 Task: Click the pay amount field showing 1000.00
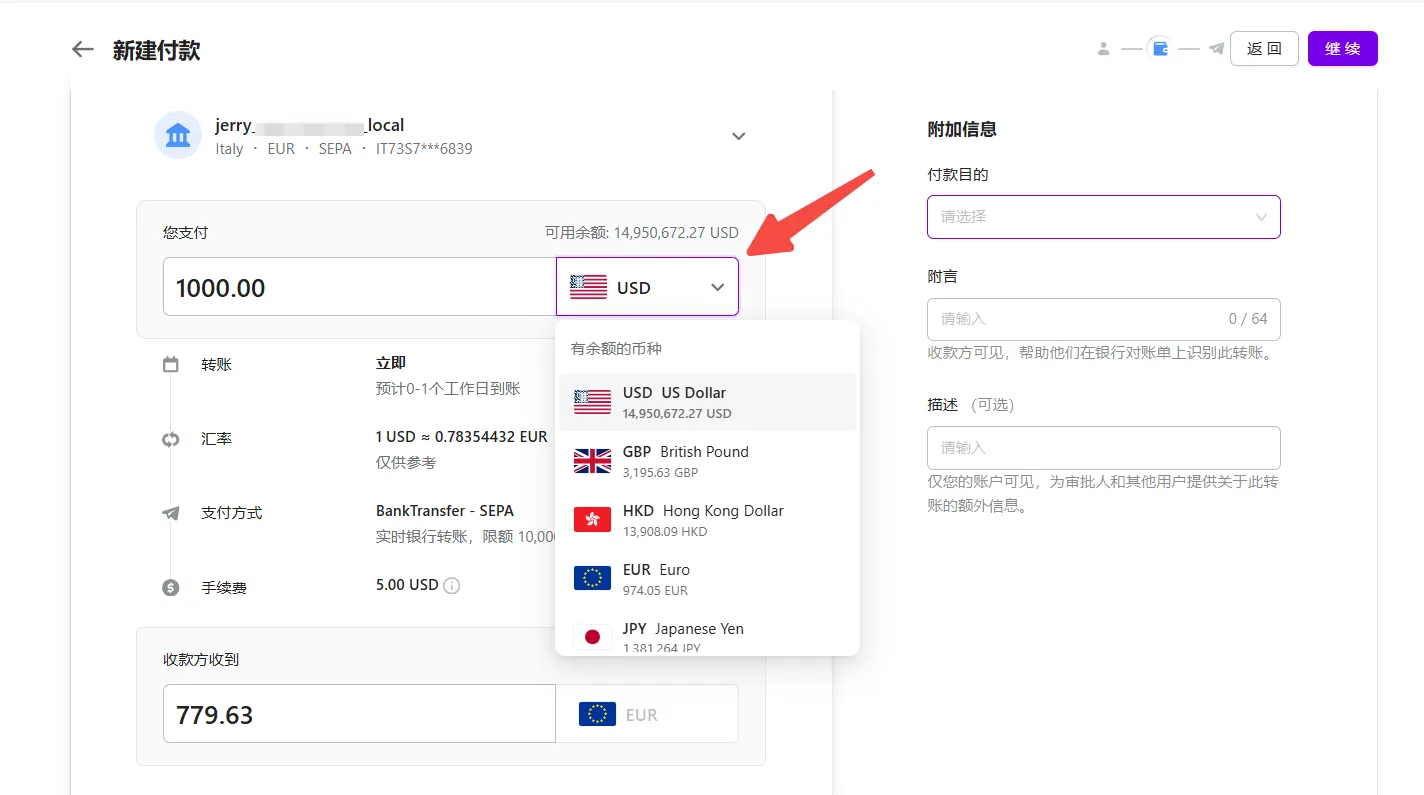tap(359, 287)
